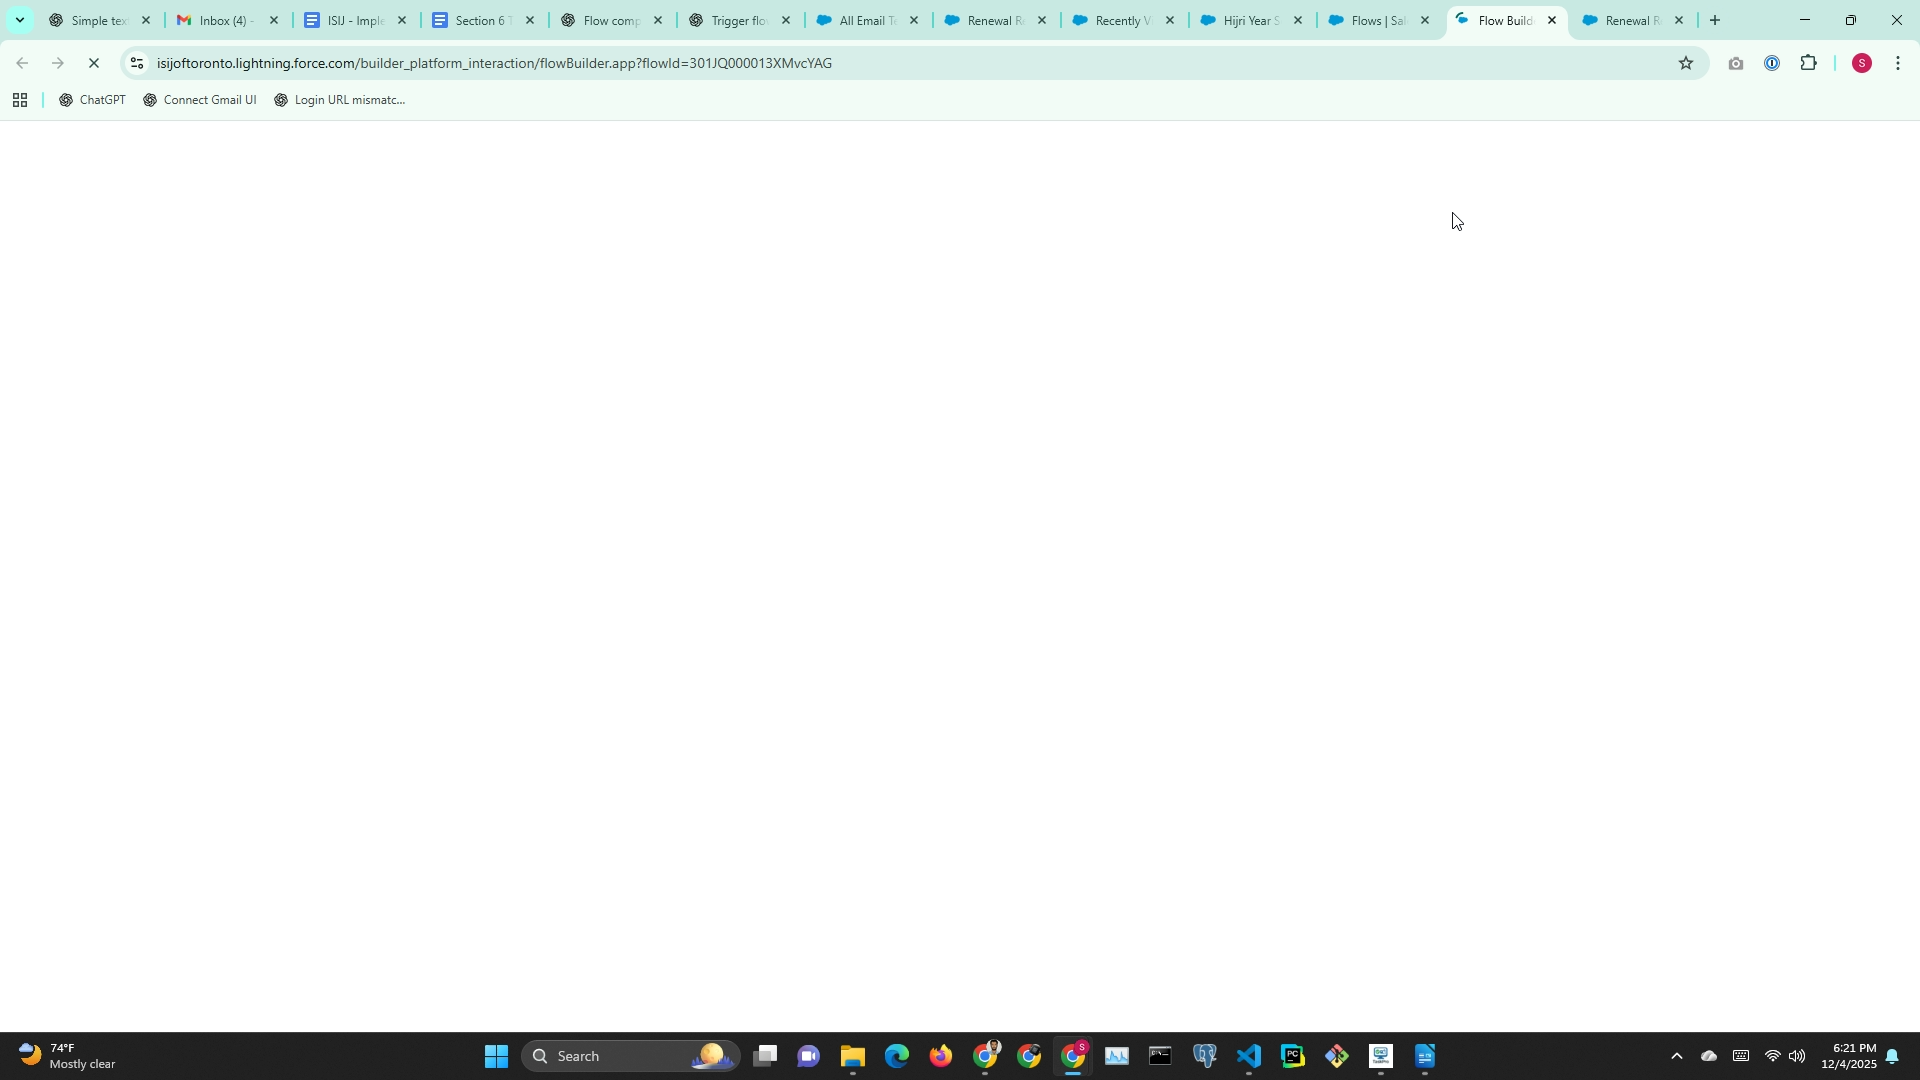Show hidden system tray icons chevron
This screenshot has width=1920, height=1080.
point(1676,1056)
